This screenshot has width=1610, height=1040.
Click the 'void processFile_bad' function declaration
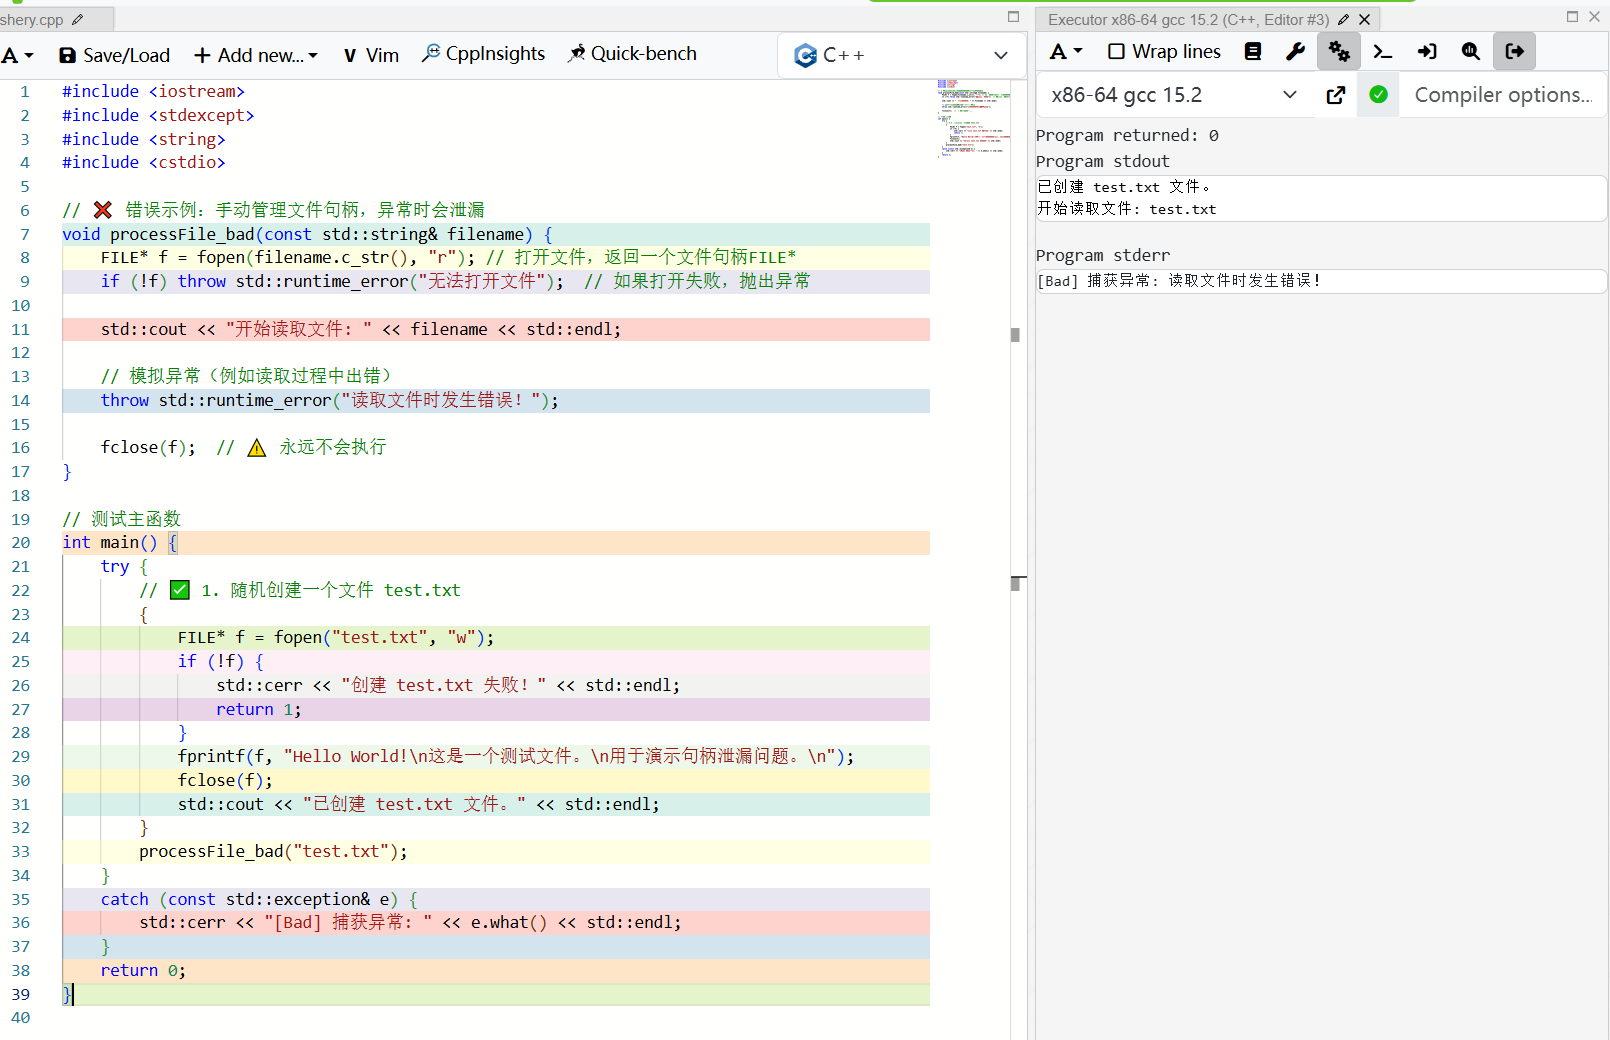pyautogui.click(x=307, y=234)
